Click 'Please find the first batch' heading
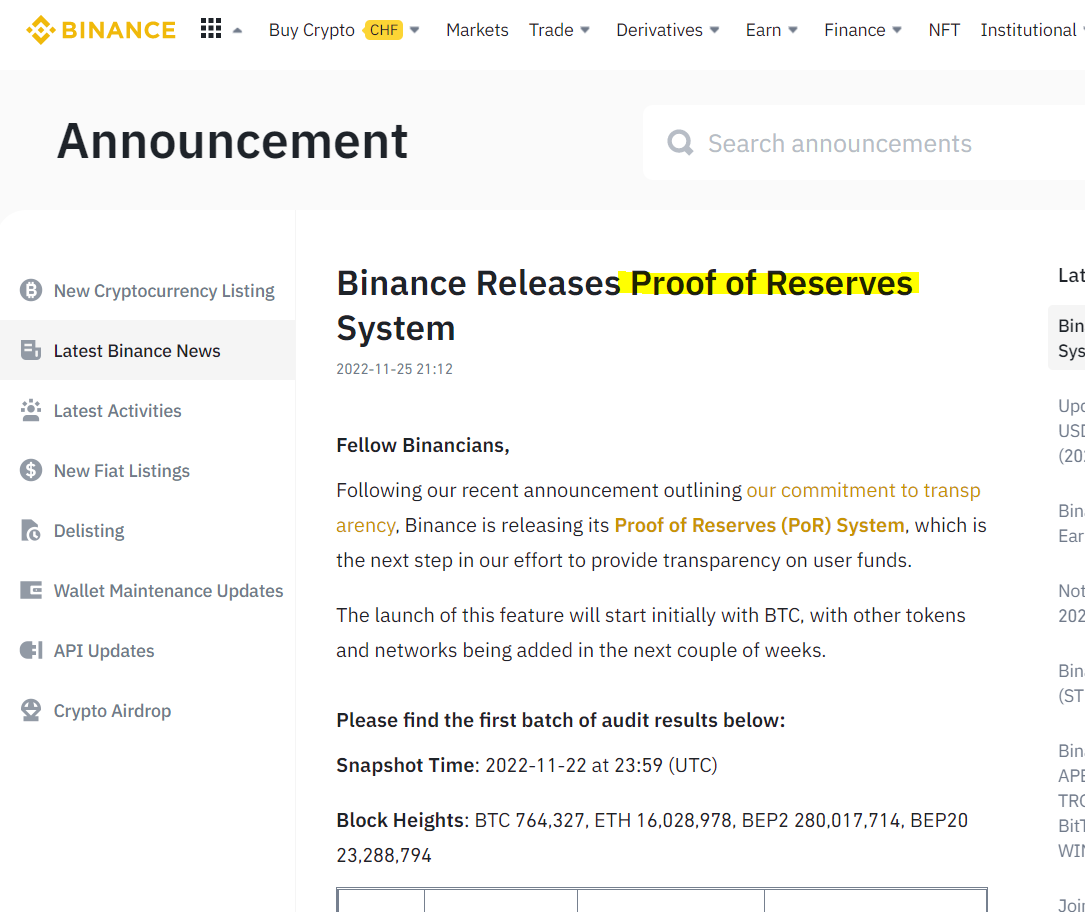This screenshot has width=1085, height=912. click(x=560, y=720)
